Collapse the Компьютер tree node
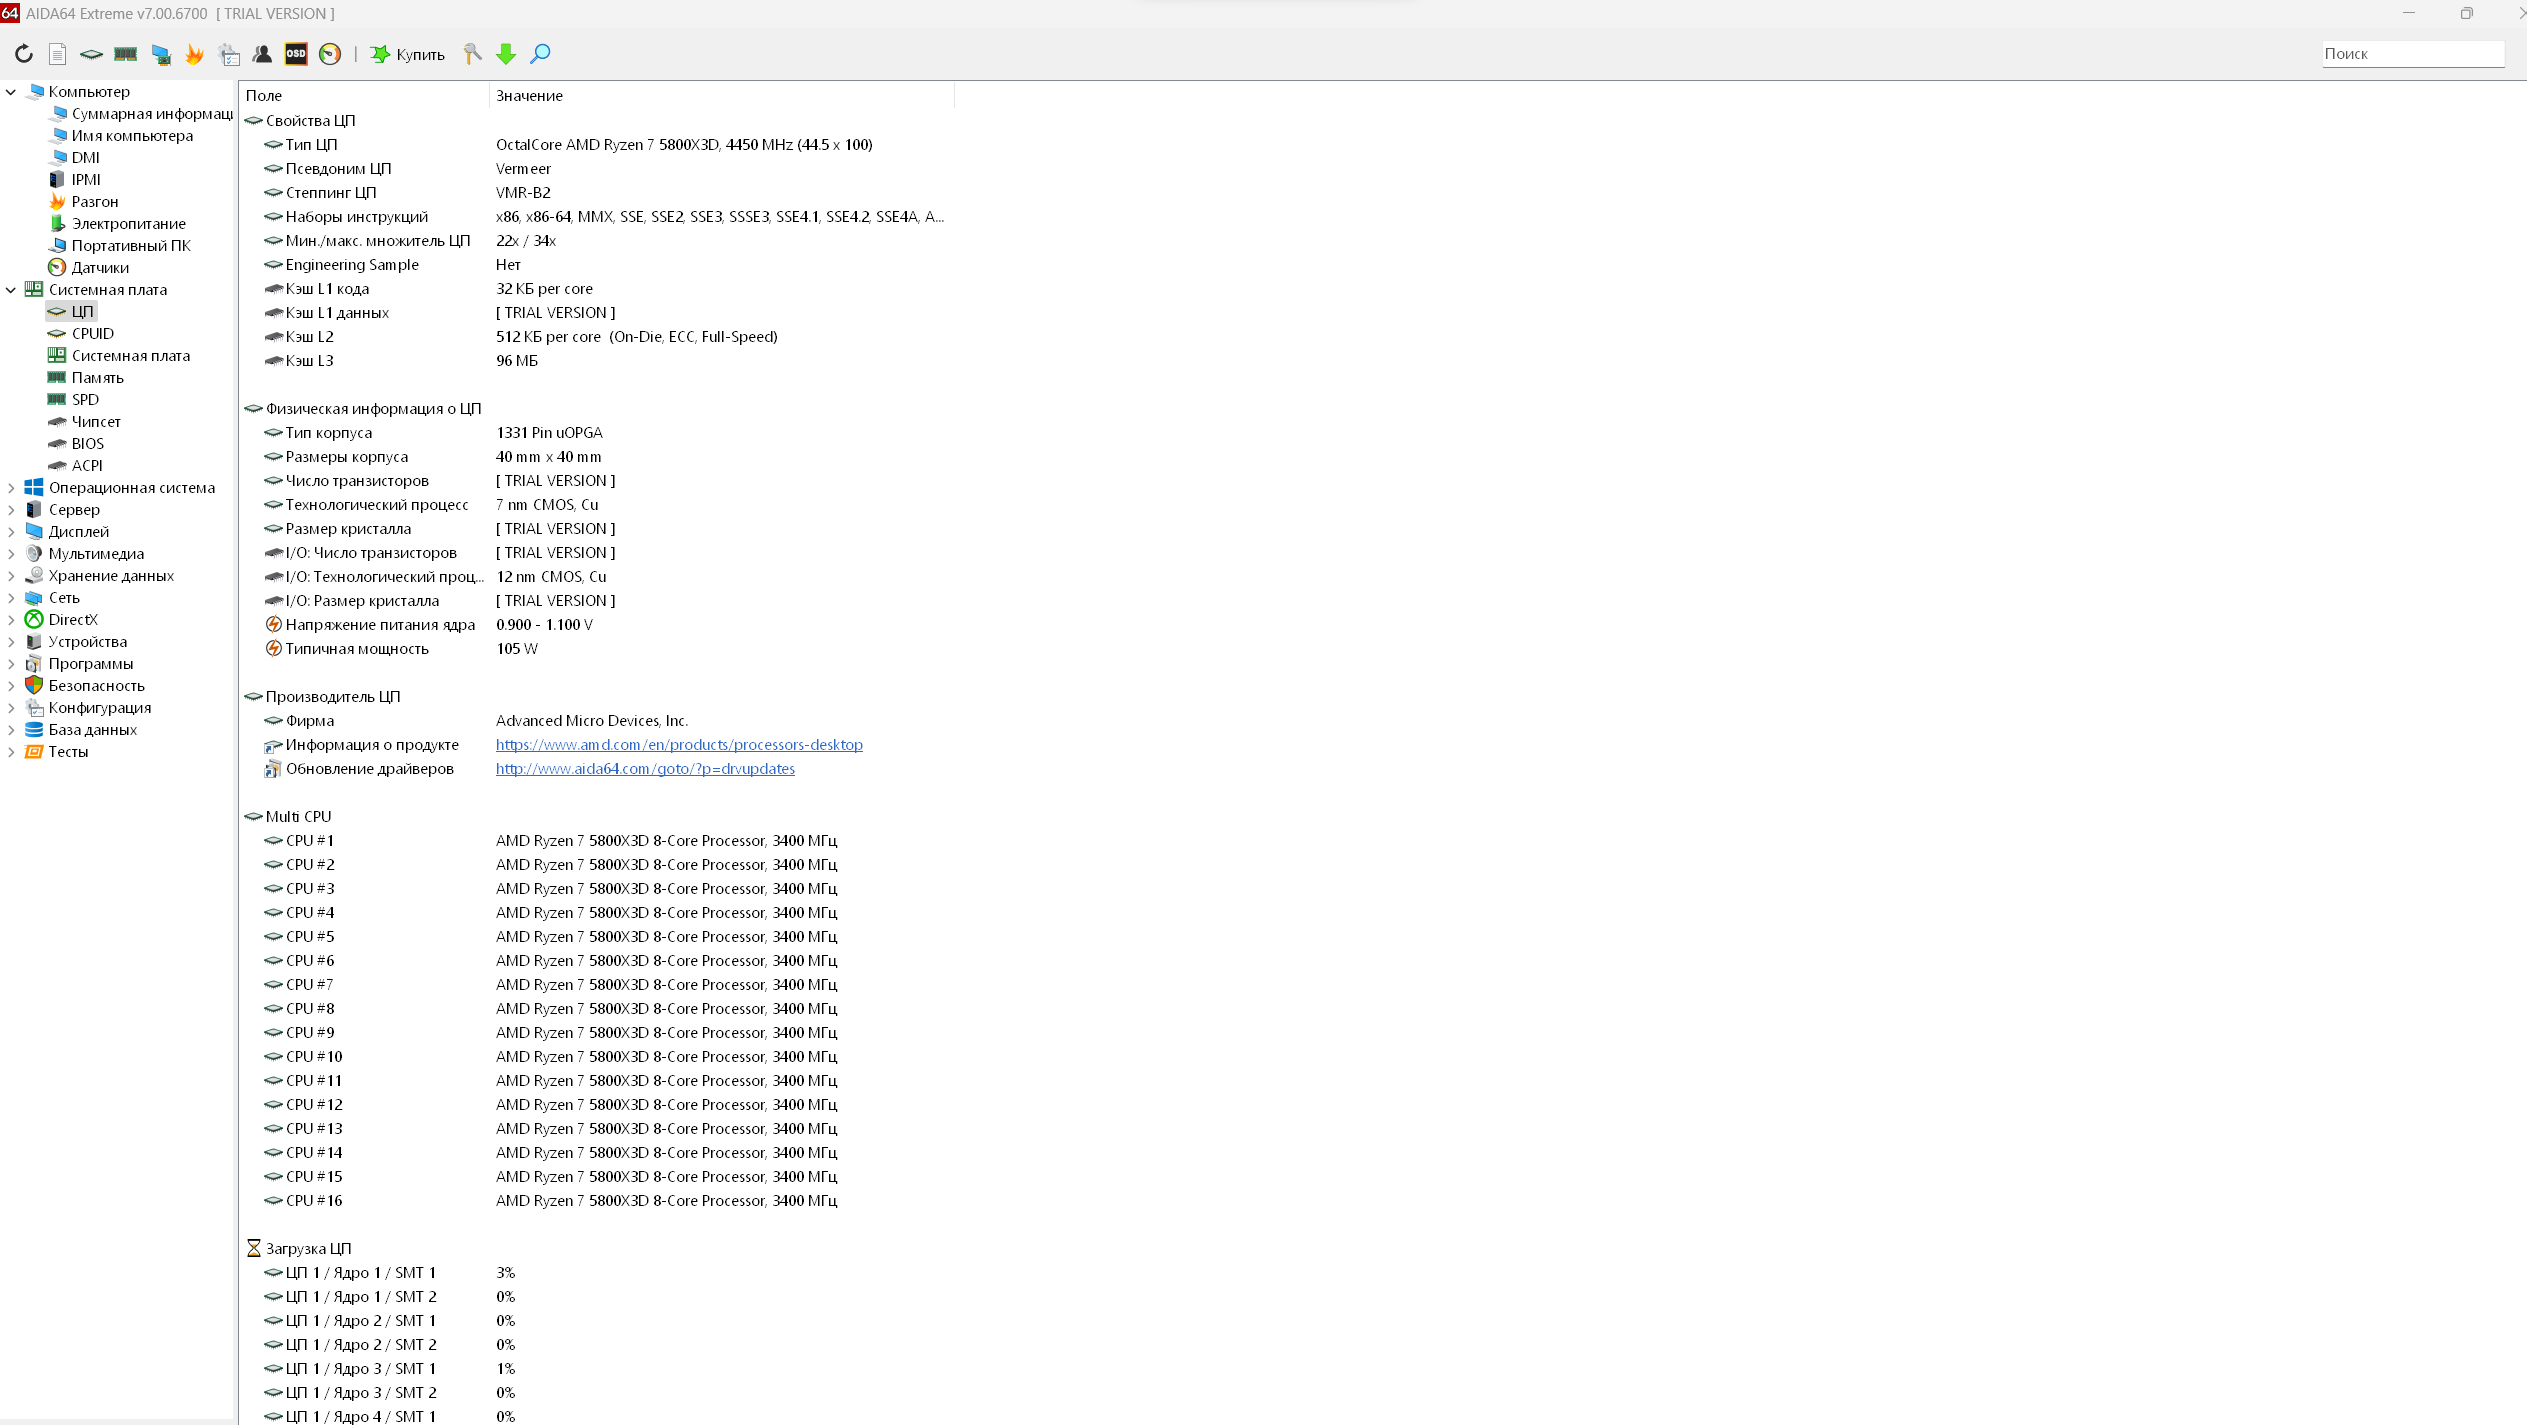The height and width of the screenshot is (1425, 2527). click(11, 91)
